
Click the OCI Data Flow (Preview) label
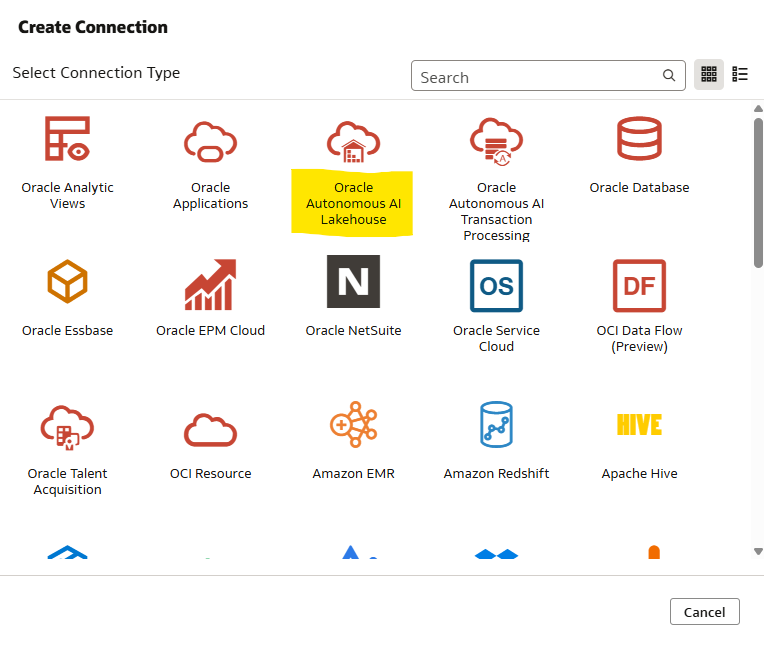639,338
